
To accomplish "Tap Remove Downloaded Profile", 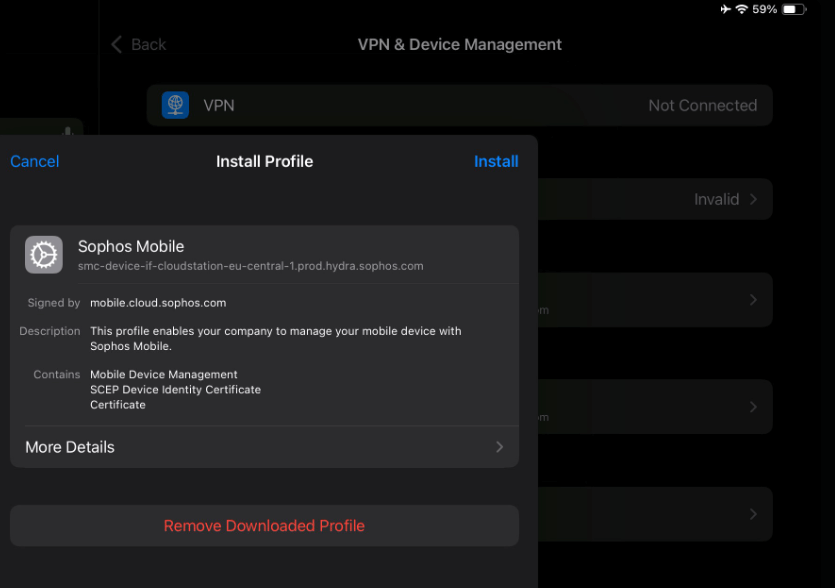I will [x=264, y=526].
